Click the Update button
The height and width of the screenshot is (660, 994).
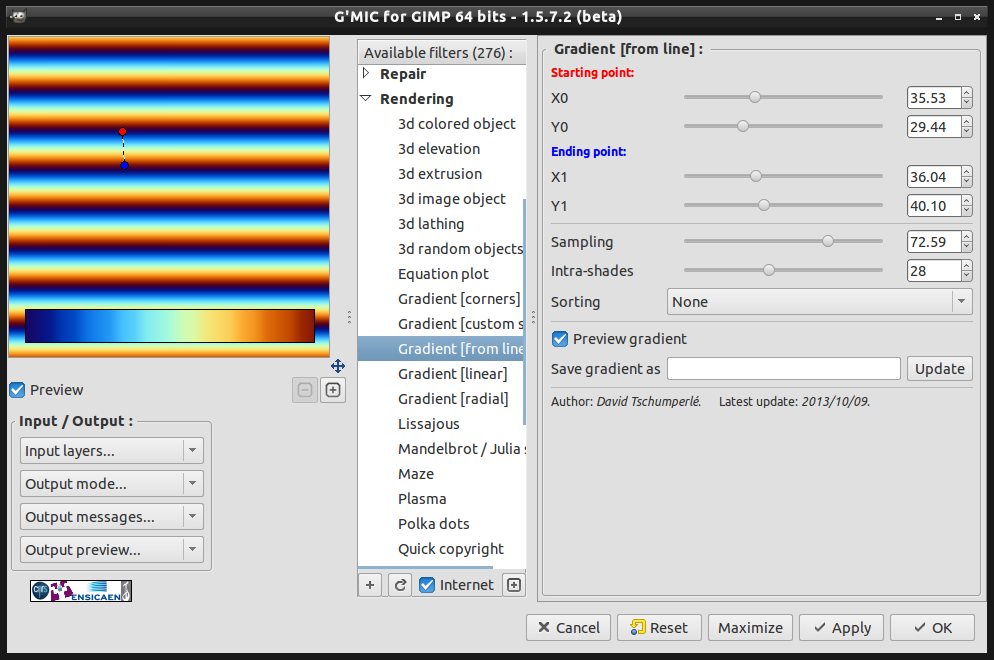tap(939, 369)
